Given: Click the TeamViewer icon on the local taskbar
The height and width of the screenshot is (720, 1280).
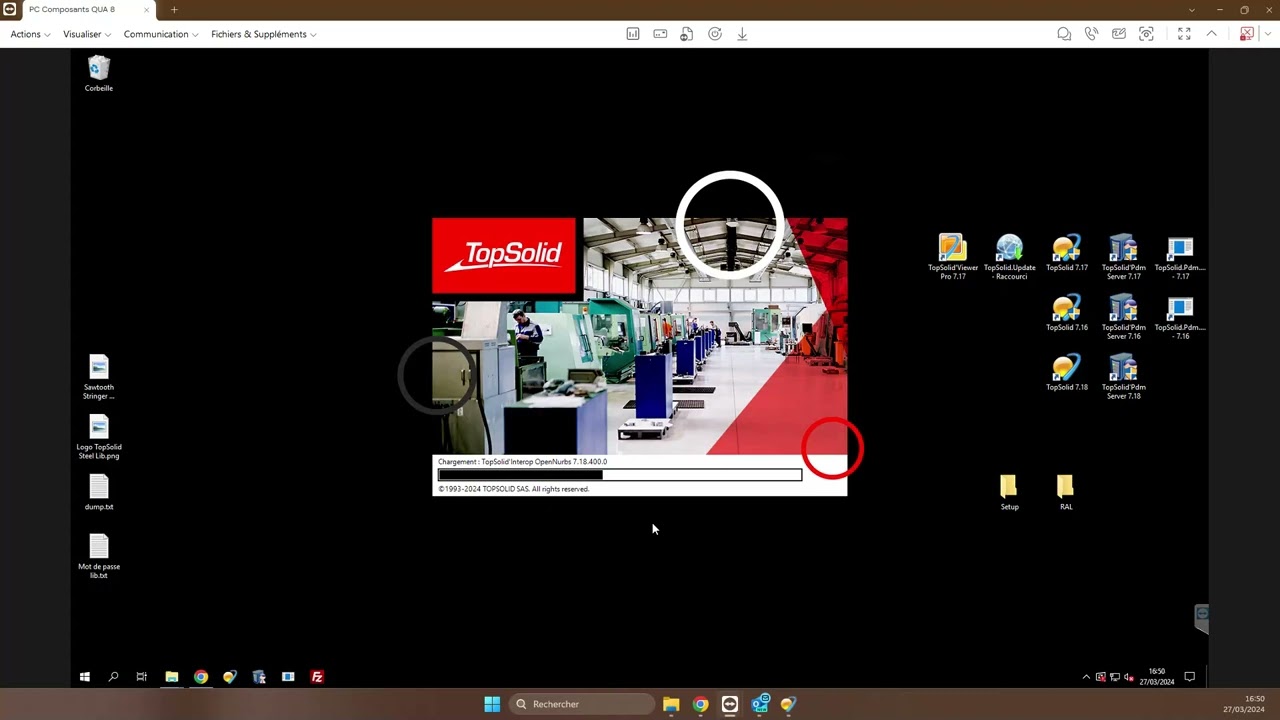Looking at the screenshot, I should pos(730,704).
